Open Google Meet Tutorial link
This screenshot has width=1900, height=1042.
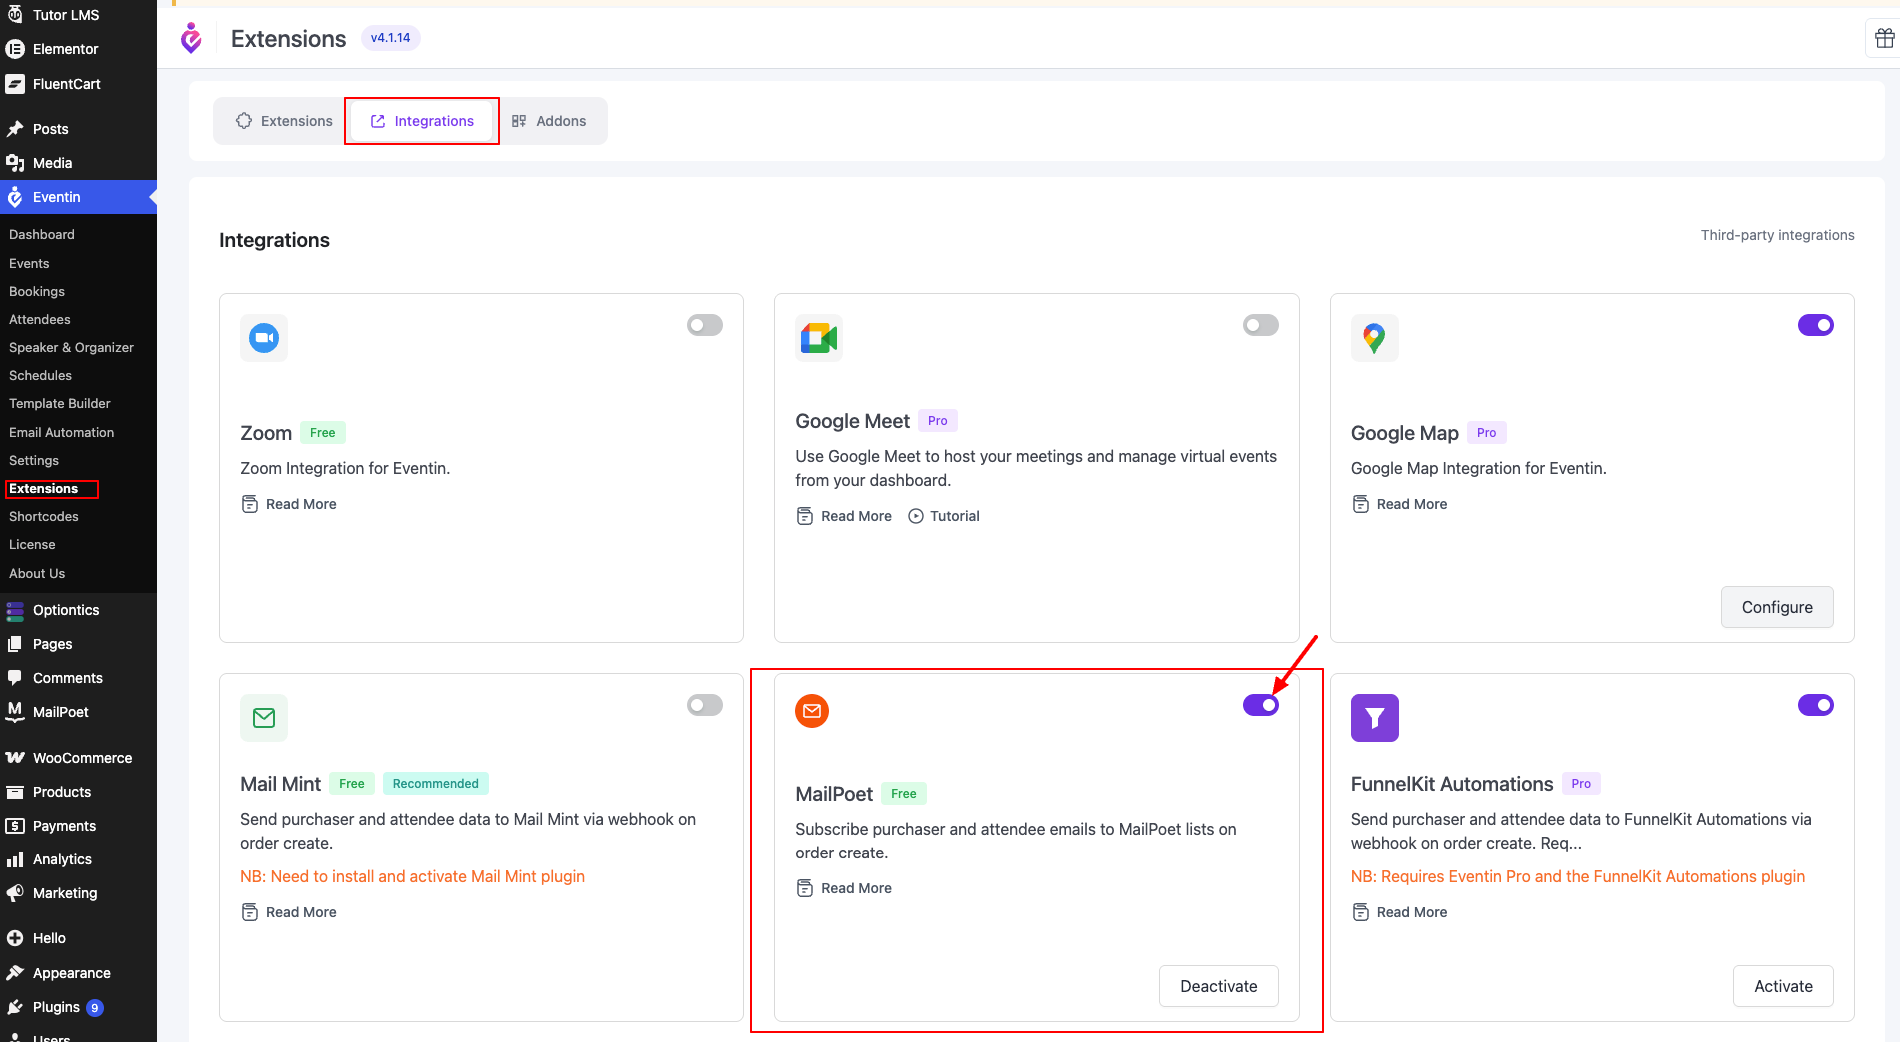click(x=944, y=516)
